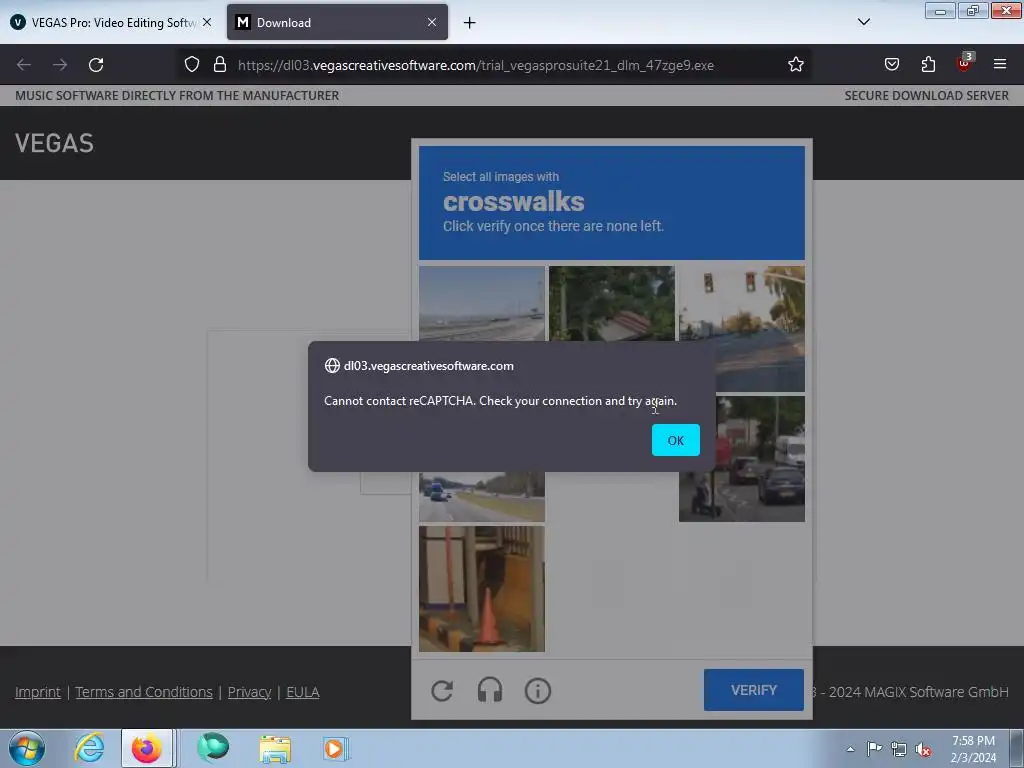This screenshot has width=1024, height=768.
Task: Go back to previous page
Action: pyautogui.click(x=24, y=65)
